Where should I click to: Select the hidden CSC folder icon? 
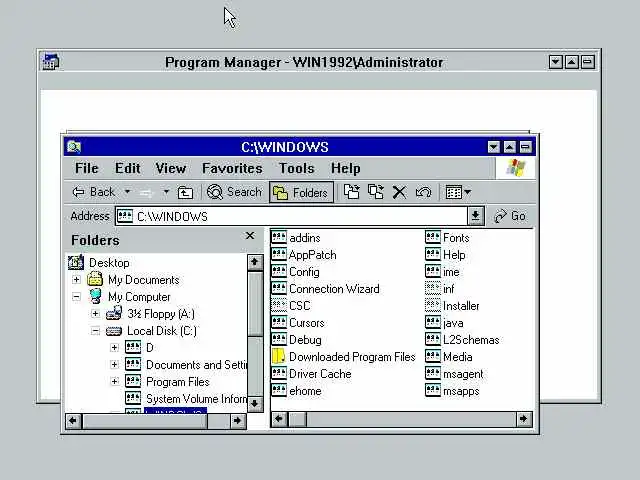pos(279,305)
